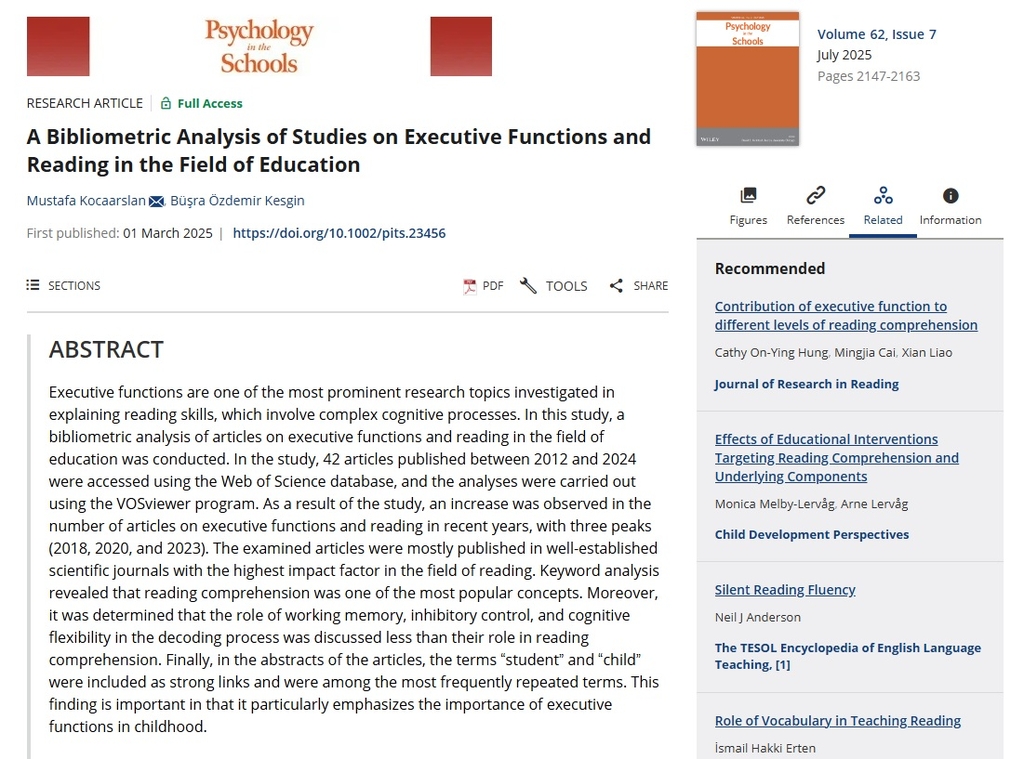The image size is (1024, 759).
Task: Click the Mustafa Kocaarslan author name
Action: (86, 200)
